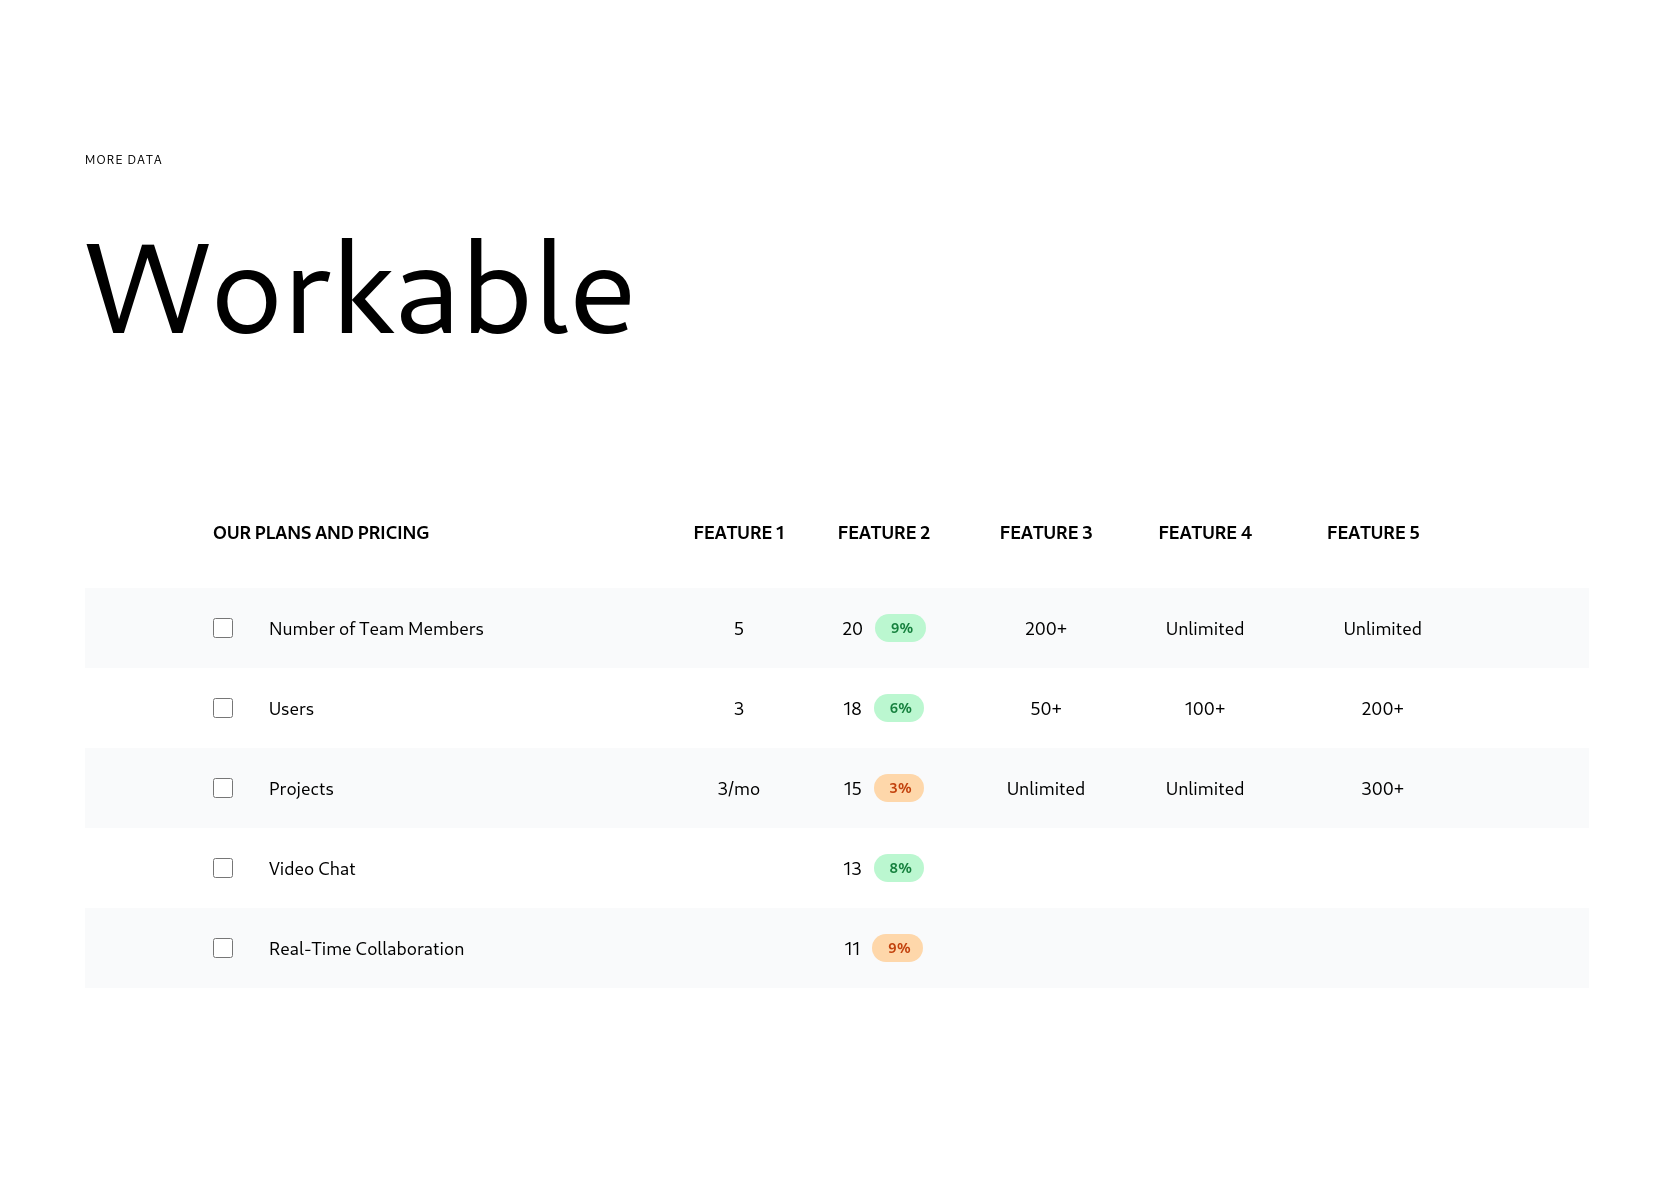
Task: Click the 'Video Chat' row label
Action: [x=312, y=869]
